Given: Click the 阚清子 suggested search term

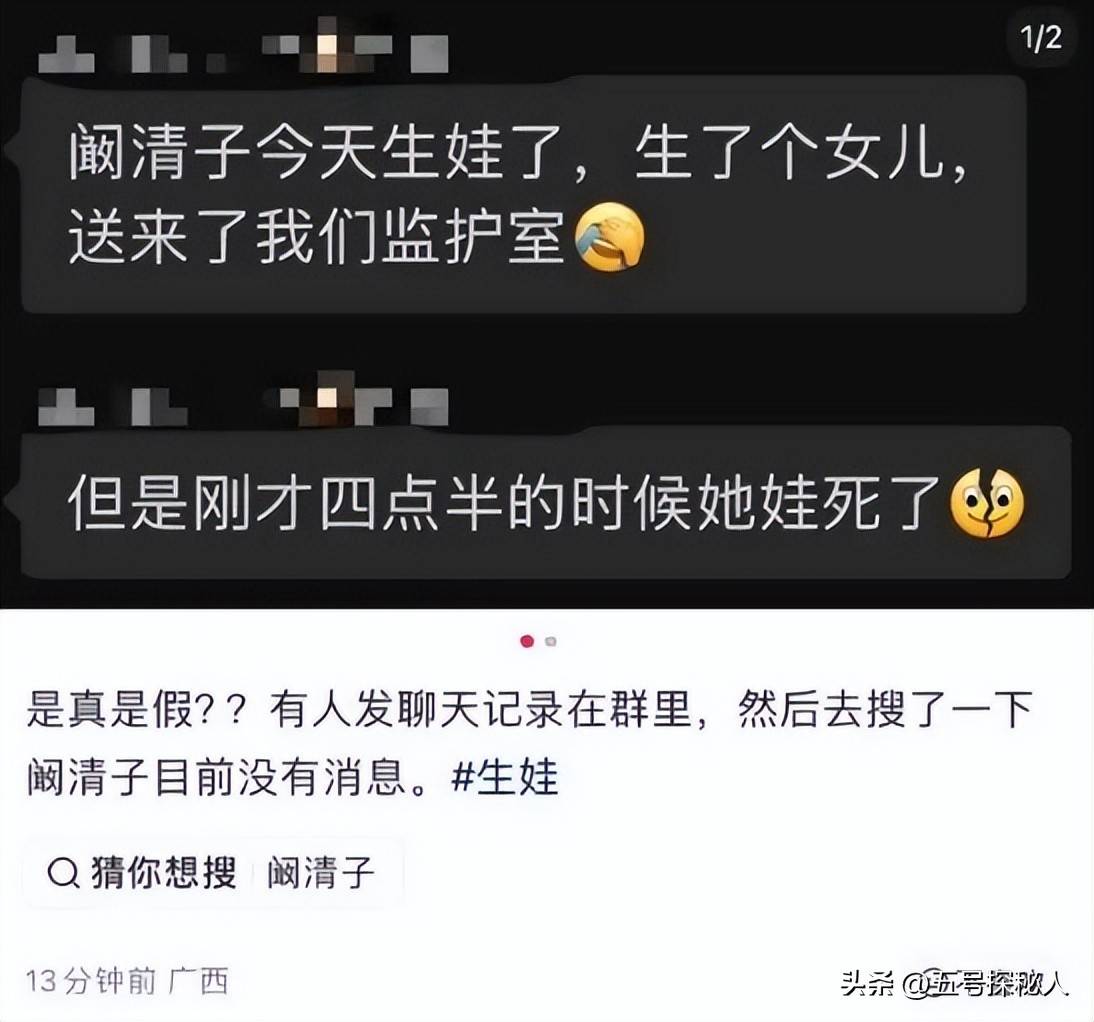Looking at the screenshot, I should (320, 873).
